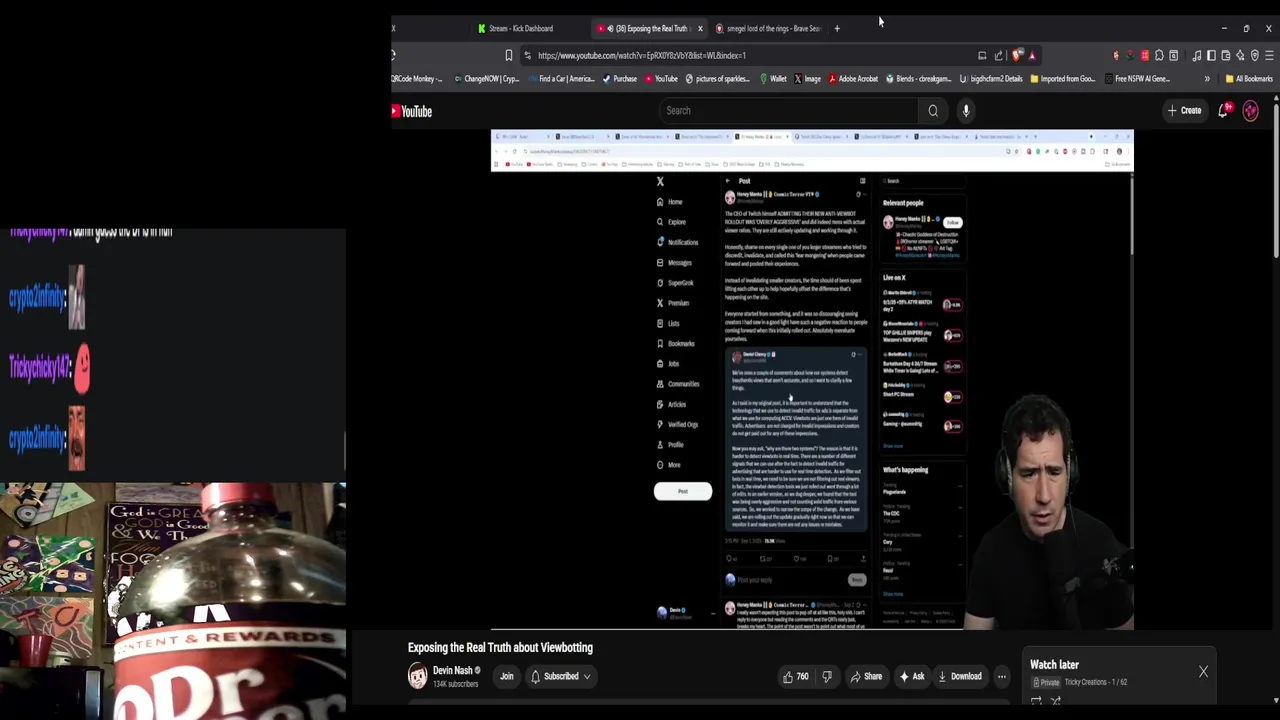The image size is (1280, 720).
Task: Open the Image bookmark
Action: 807,79
